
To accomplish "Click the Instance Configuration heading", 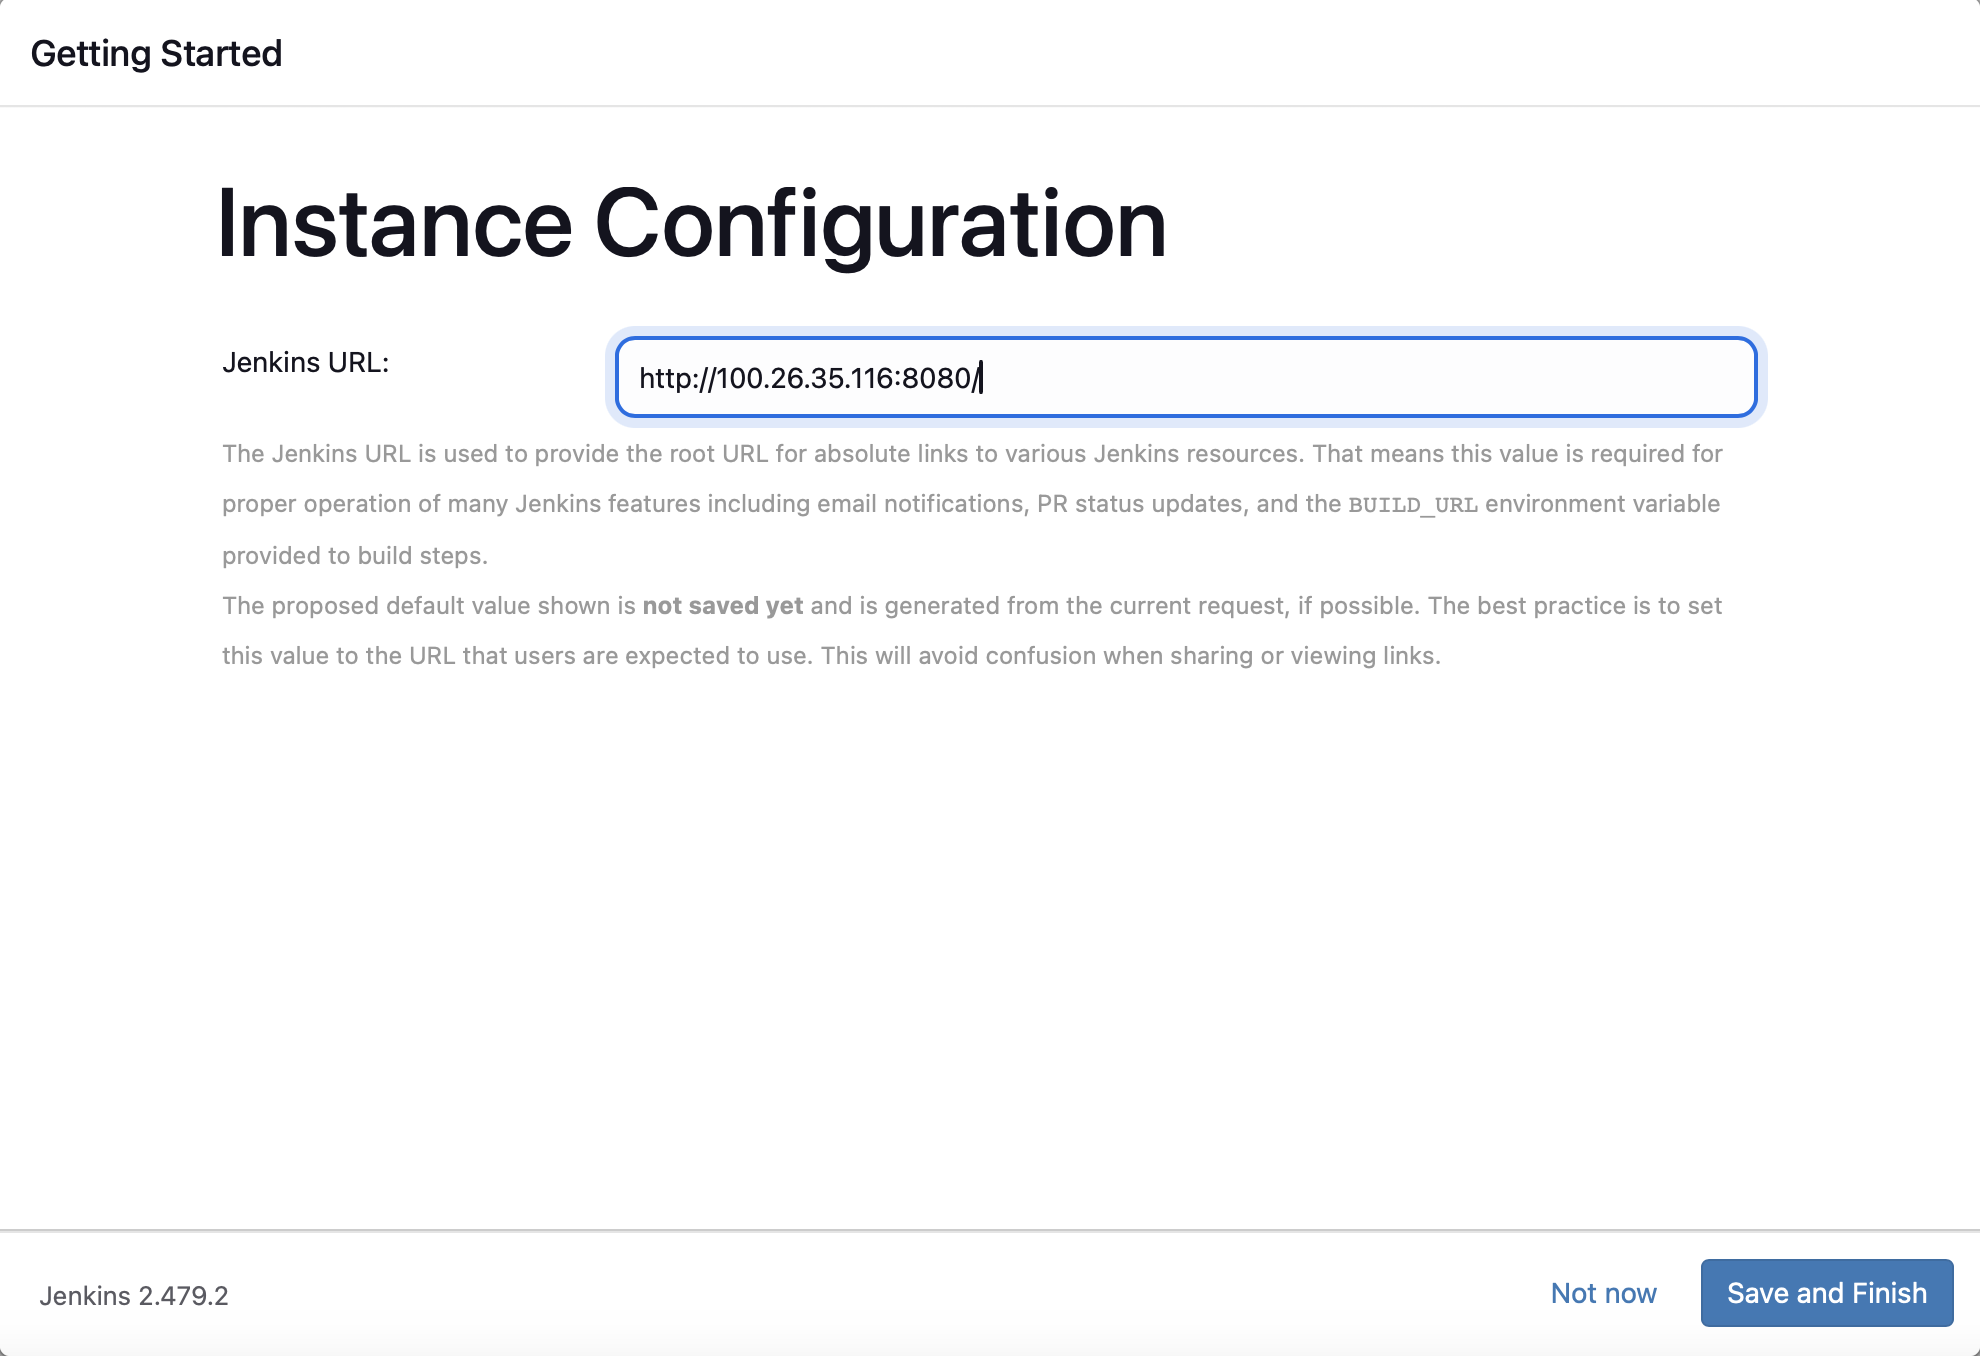I will pos(691,224).
